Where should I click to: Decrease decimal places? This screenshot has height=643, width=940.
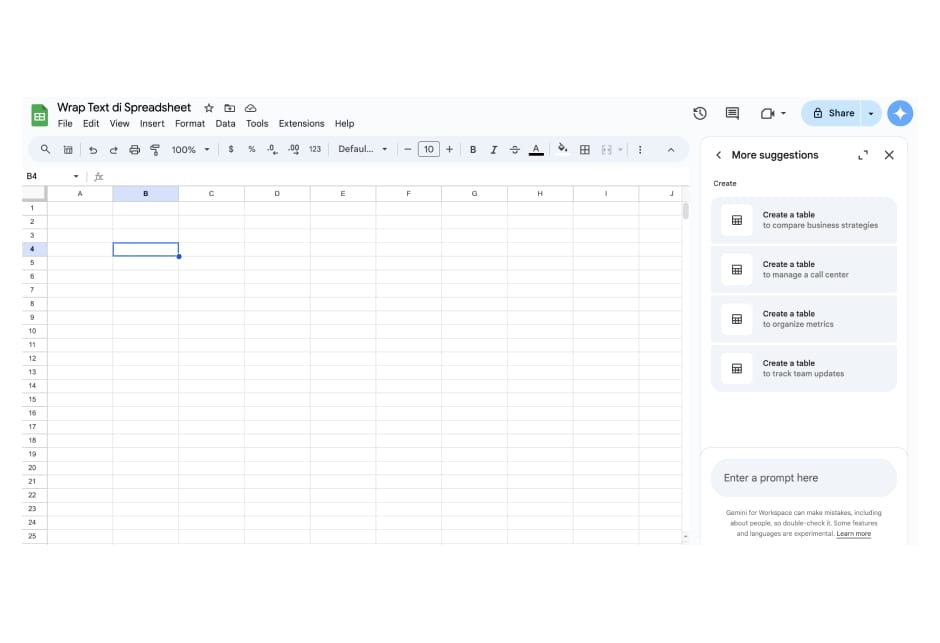pos(272,149)
